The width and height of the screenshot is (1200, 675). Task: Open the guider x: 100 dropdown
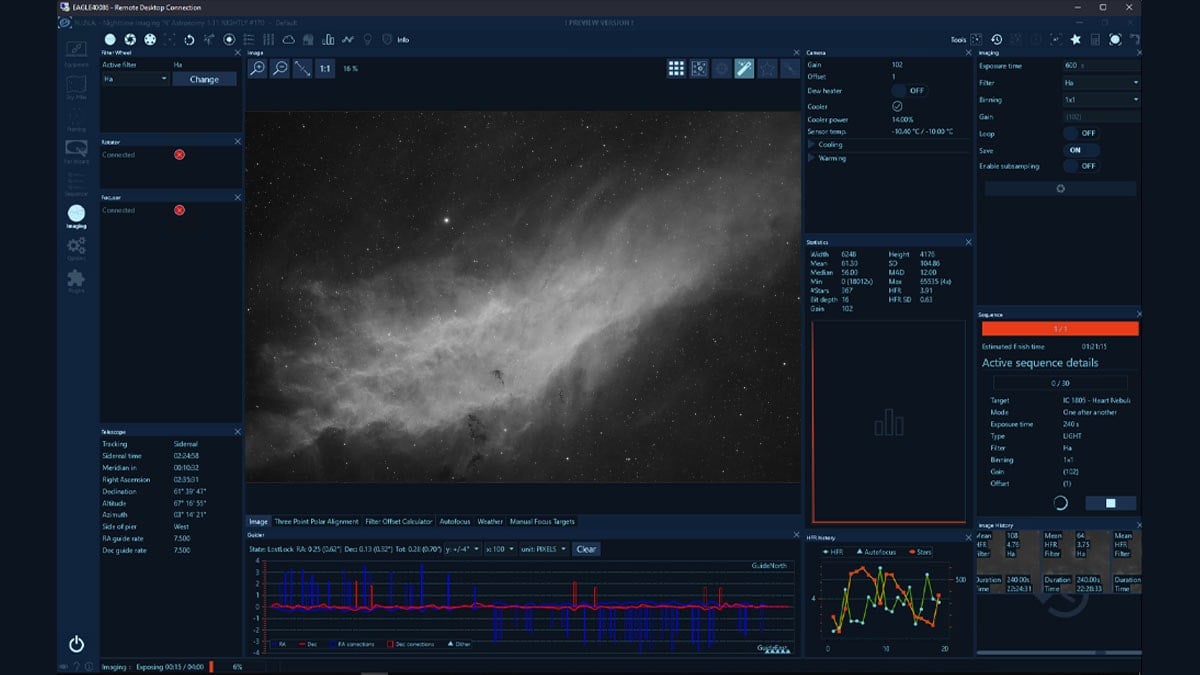498,549
